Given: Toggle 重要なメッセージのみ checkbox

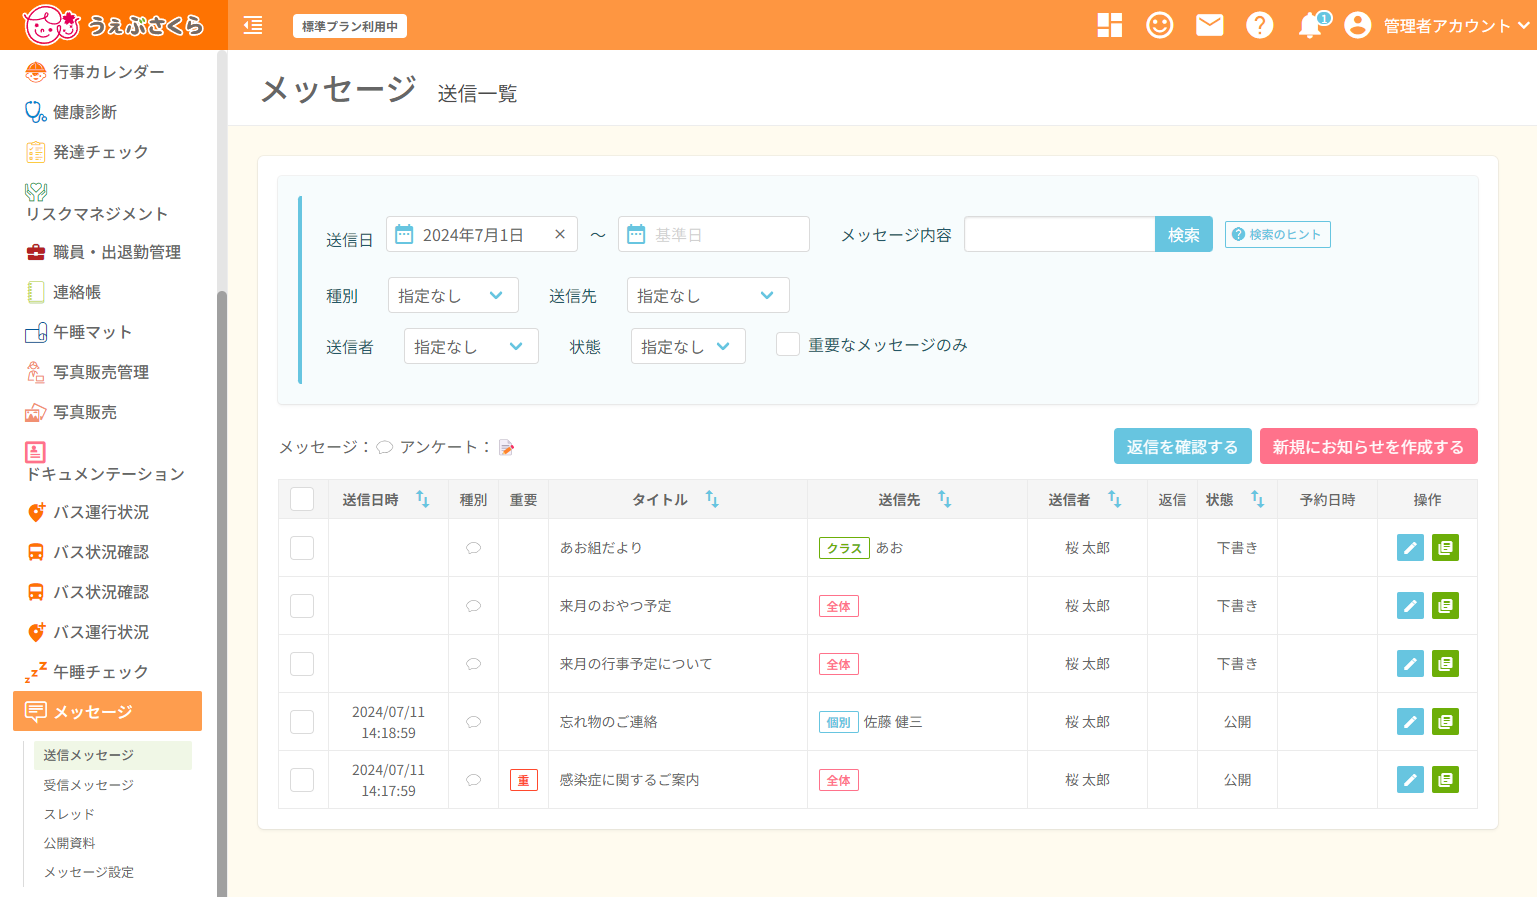Looking at the screenshot, I should click(x=788, y=344).
